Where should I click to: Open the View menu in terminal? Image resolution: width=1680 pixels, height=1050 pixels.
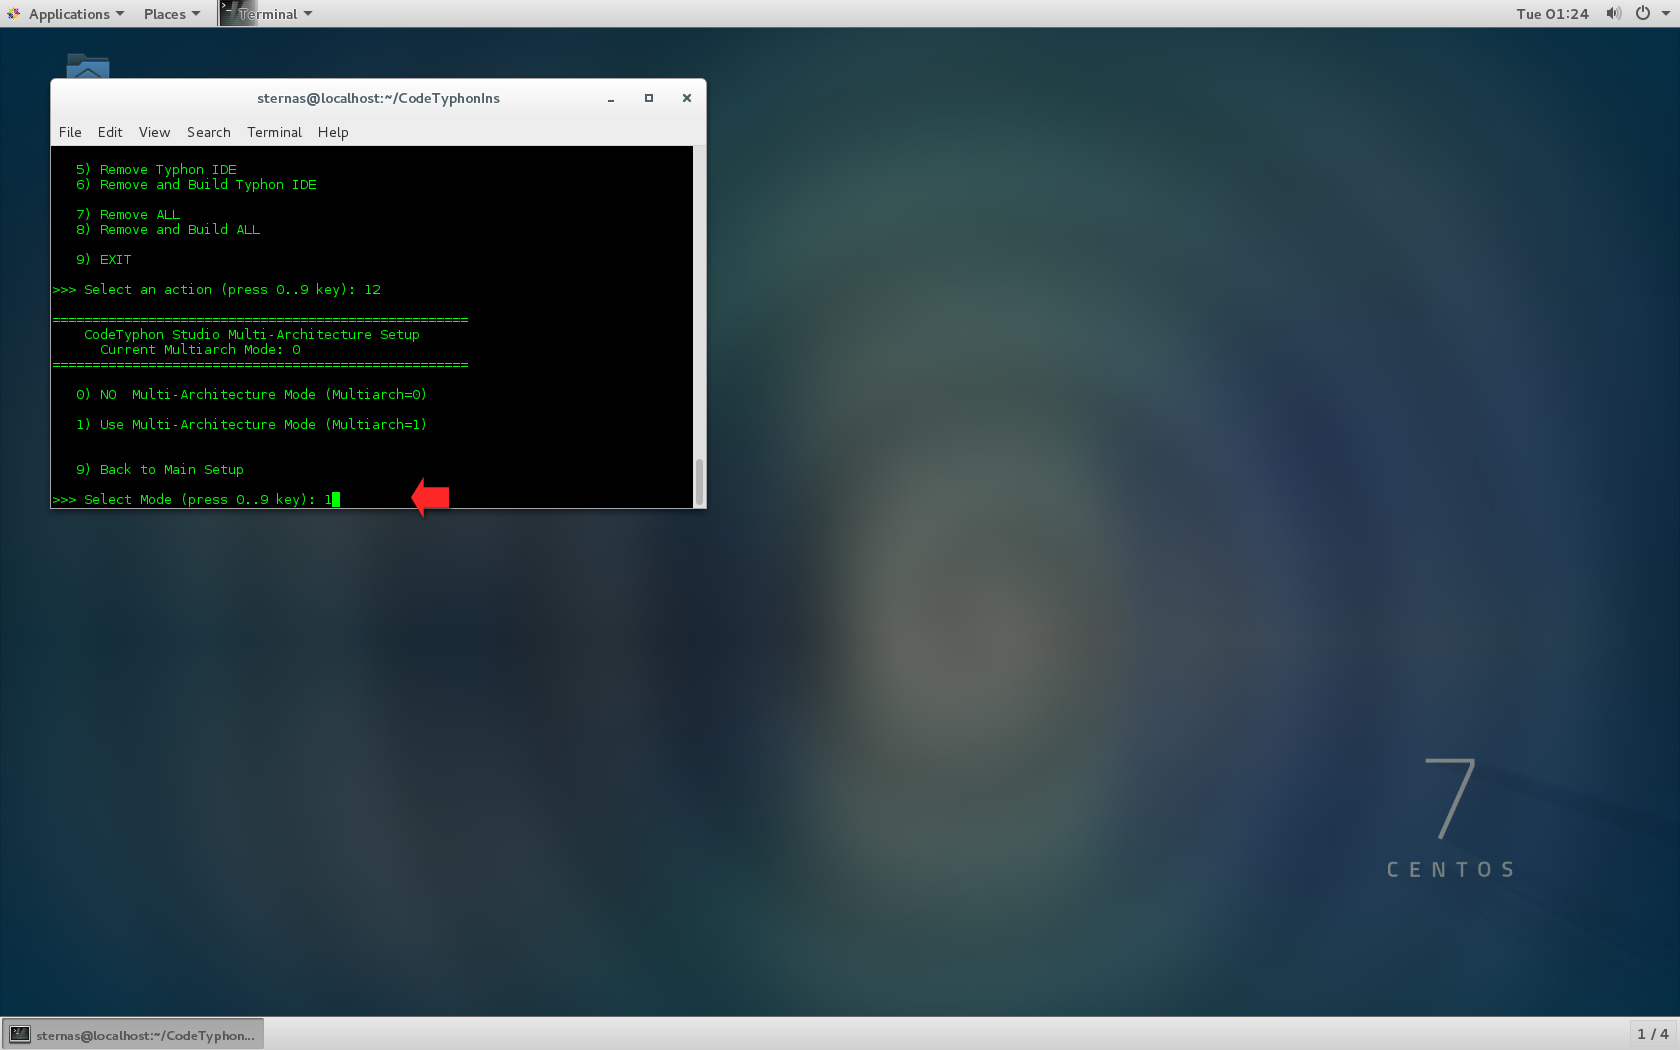pyautogui.click(x=154, y=132)
